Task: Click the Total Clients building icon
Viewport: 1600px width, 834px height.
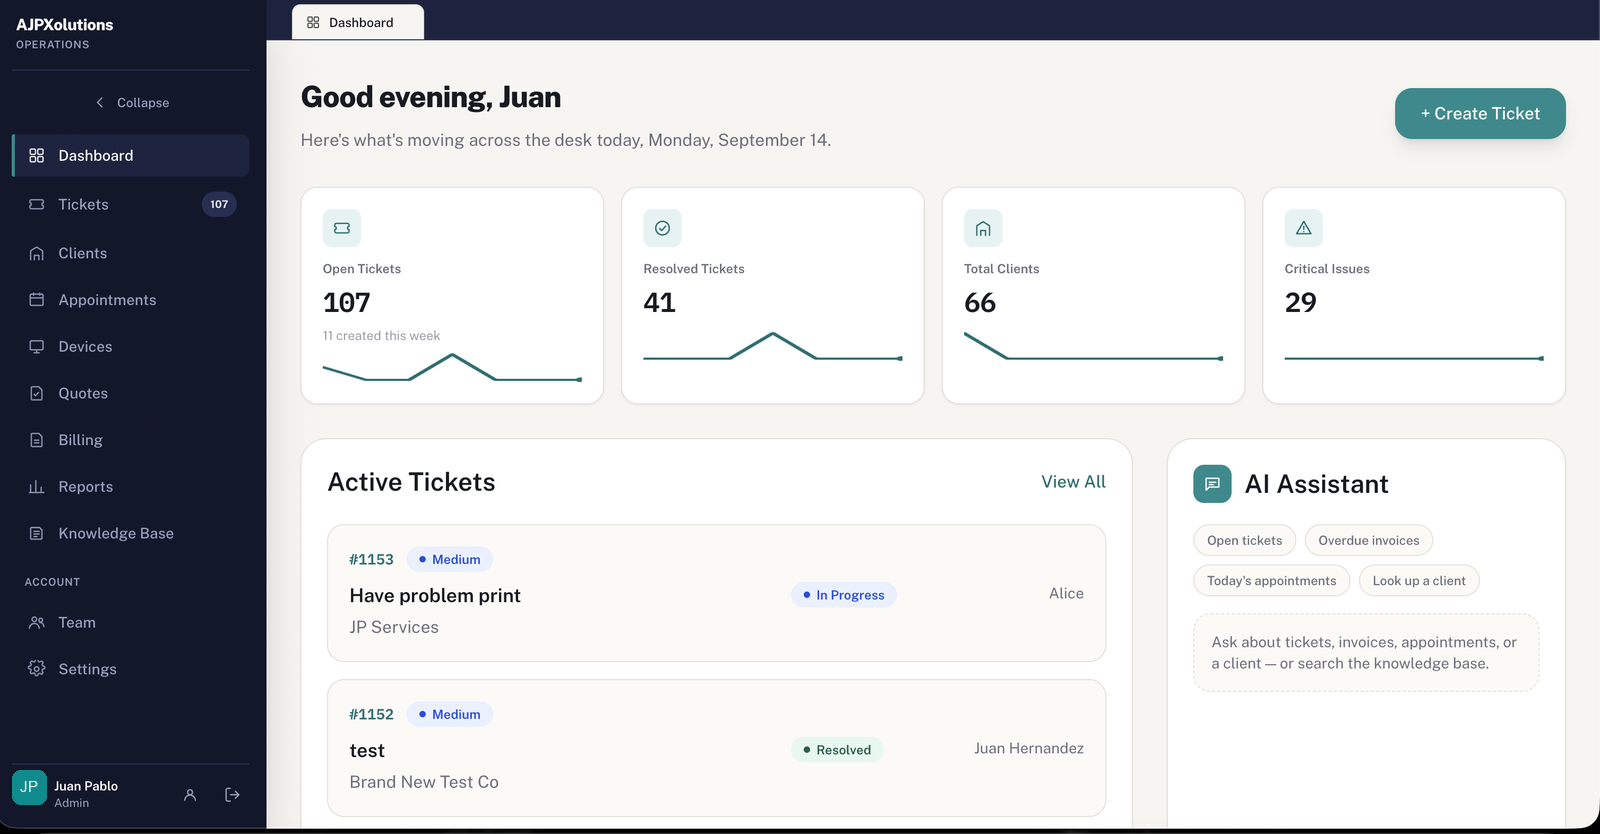Action: [x=983, y=228]
